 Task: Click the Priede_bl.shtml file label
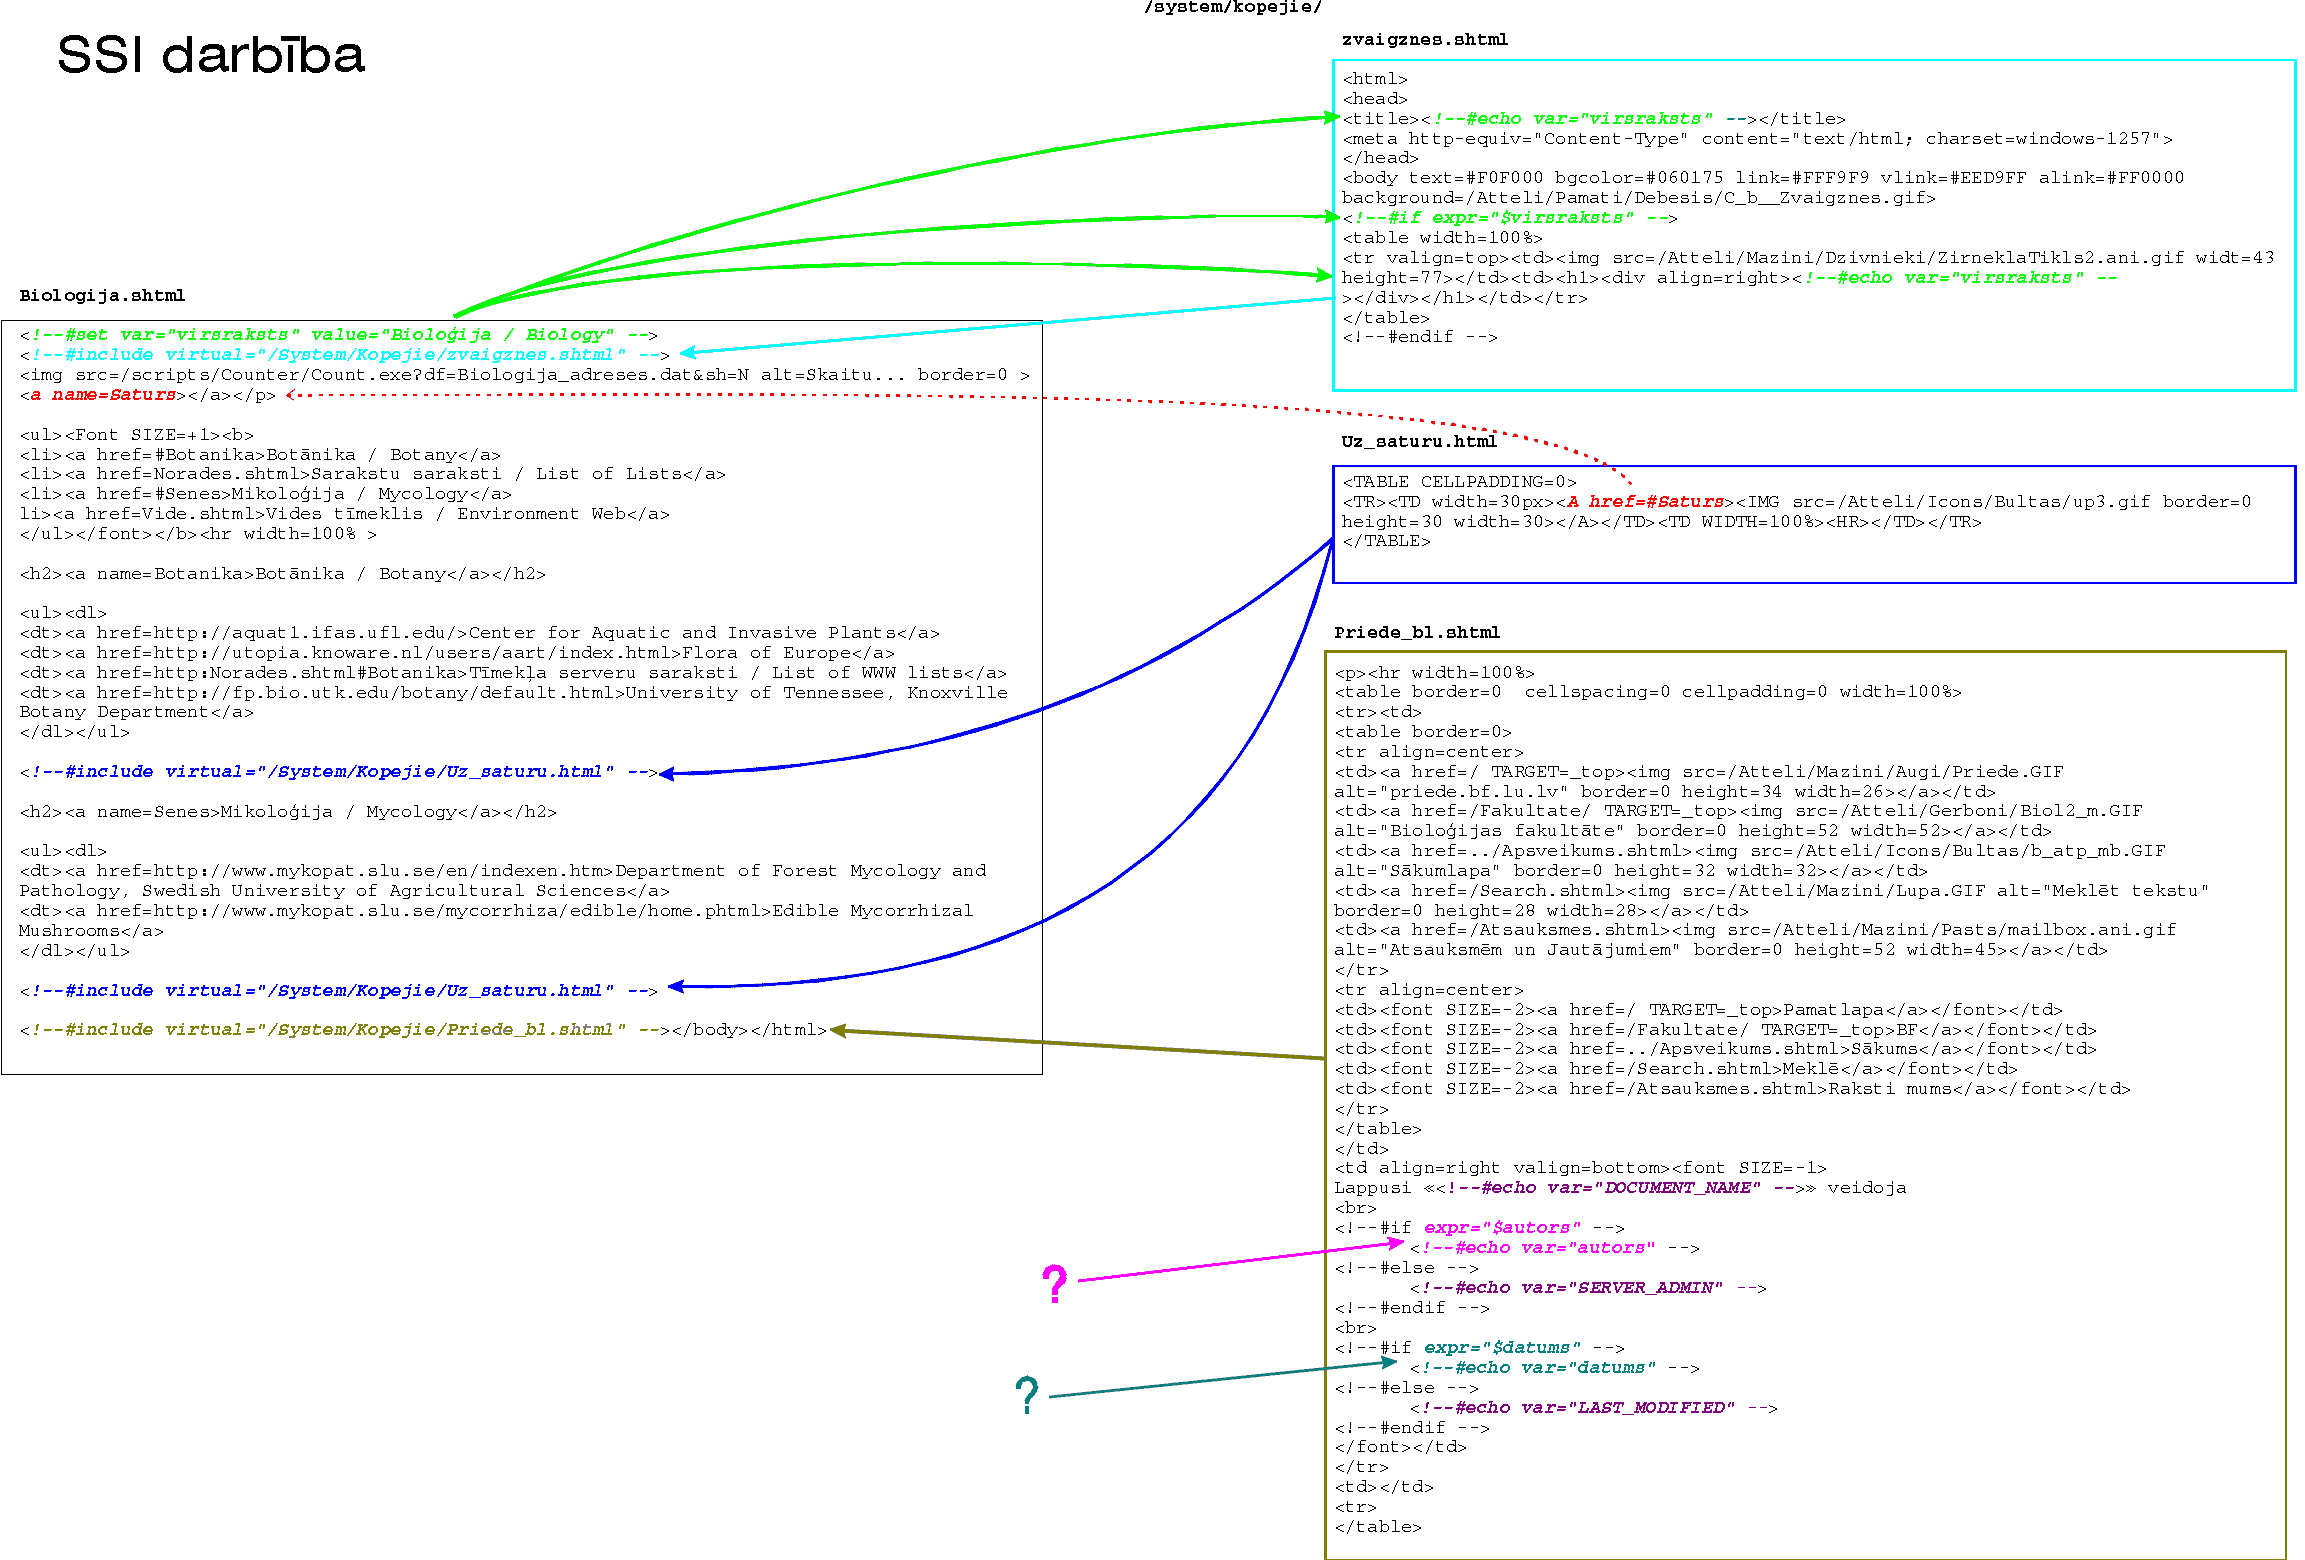(1416, 632)
